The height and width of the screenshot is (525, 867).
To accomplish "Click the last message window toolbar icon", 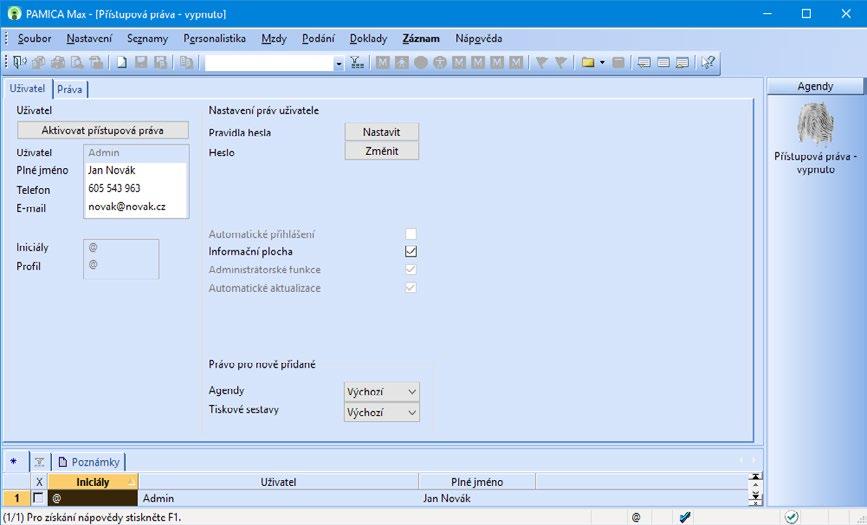I will (x=682, y=63).
